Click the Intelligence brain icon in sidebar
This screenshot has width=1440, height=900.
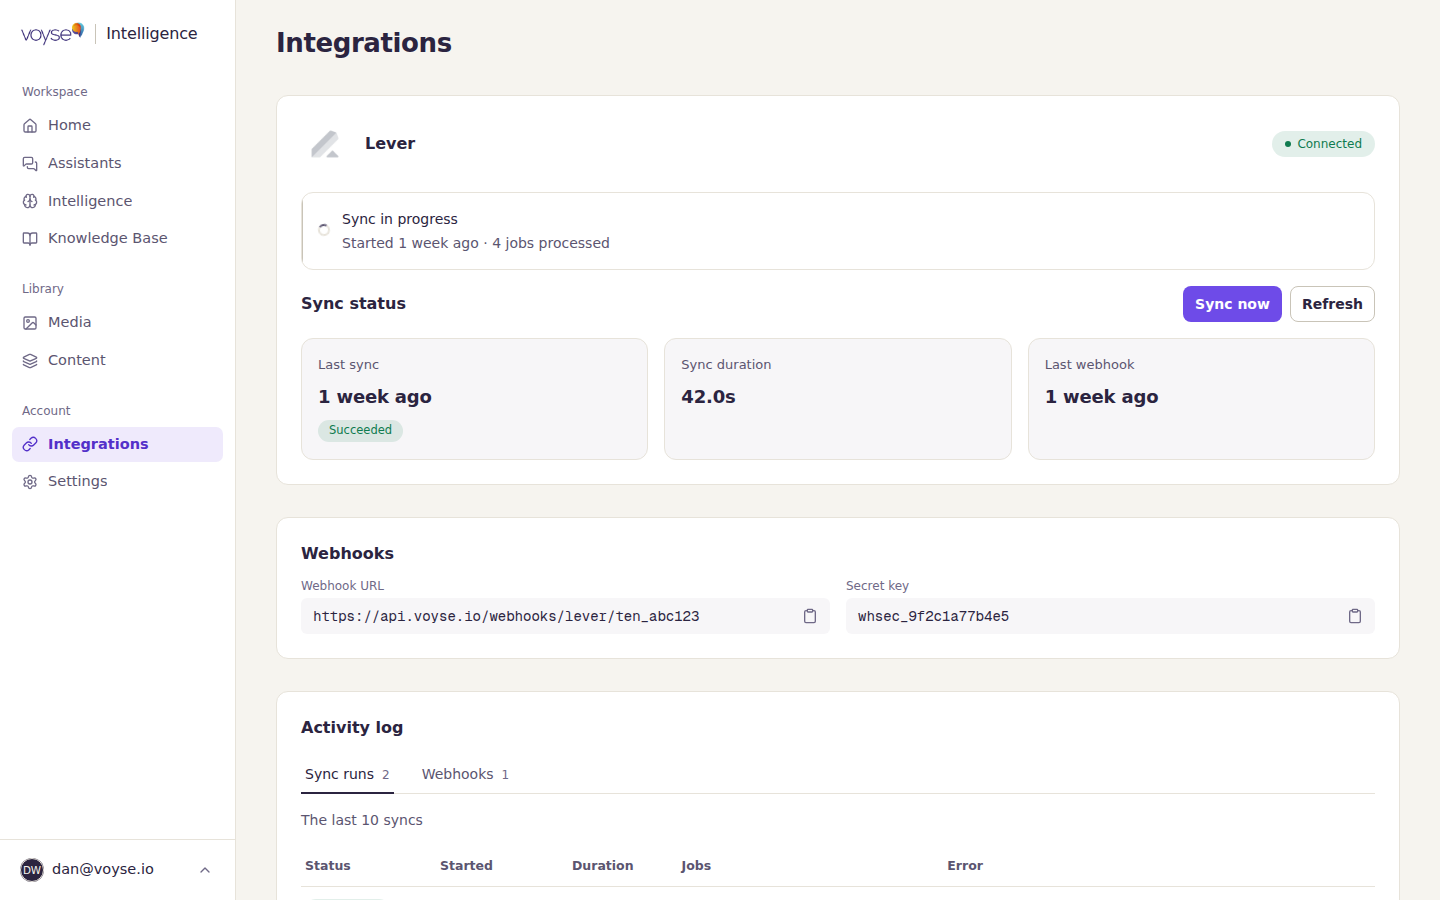(x=30, y=201)
